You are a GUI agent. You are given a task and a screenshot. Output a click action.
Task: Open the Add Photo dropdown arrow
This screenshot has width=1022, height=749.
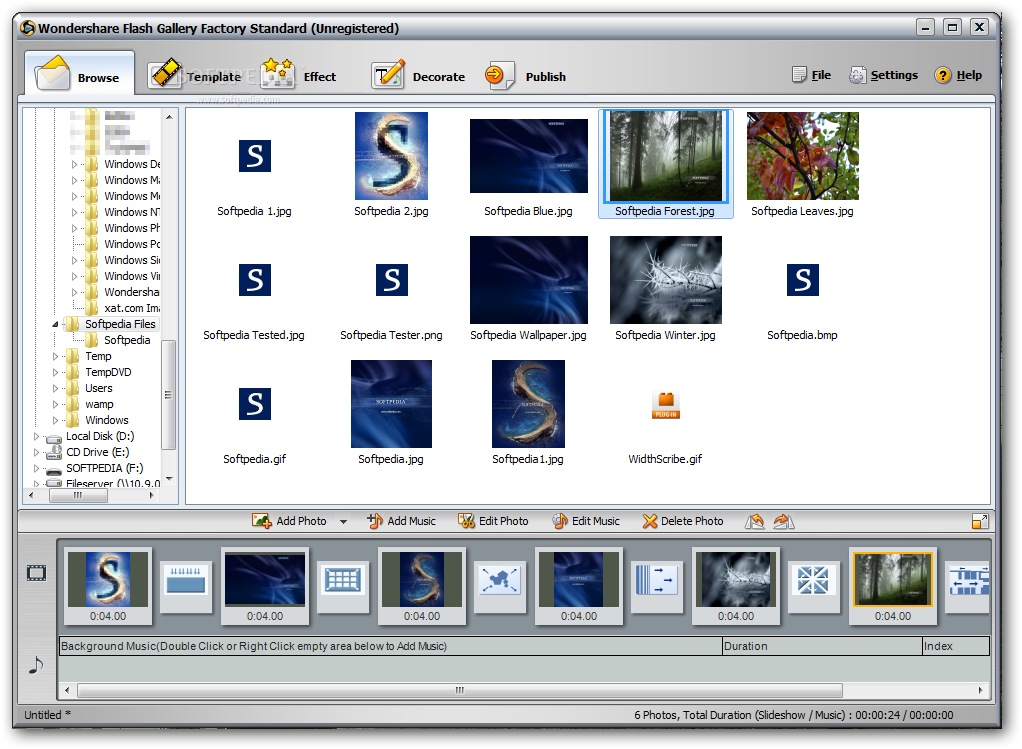point(343,521)
